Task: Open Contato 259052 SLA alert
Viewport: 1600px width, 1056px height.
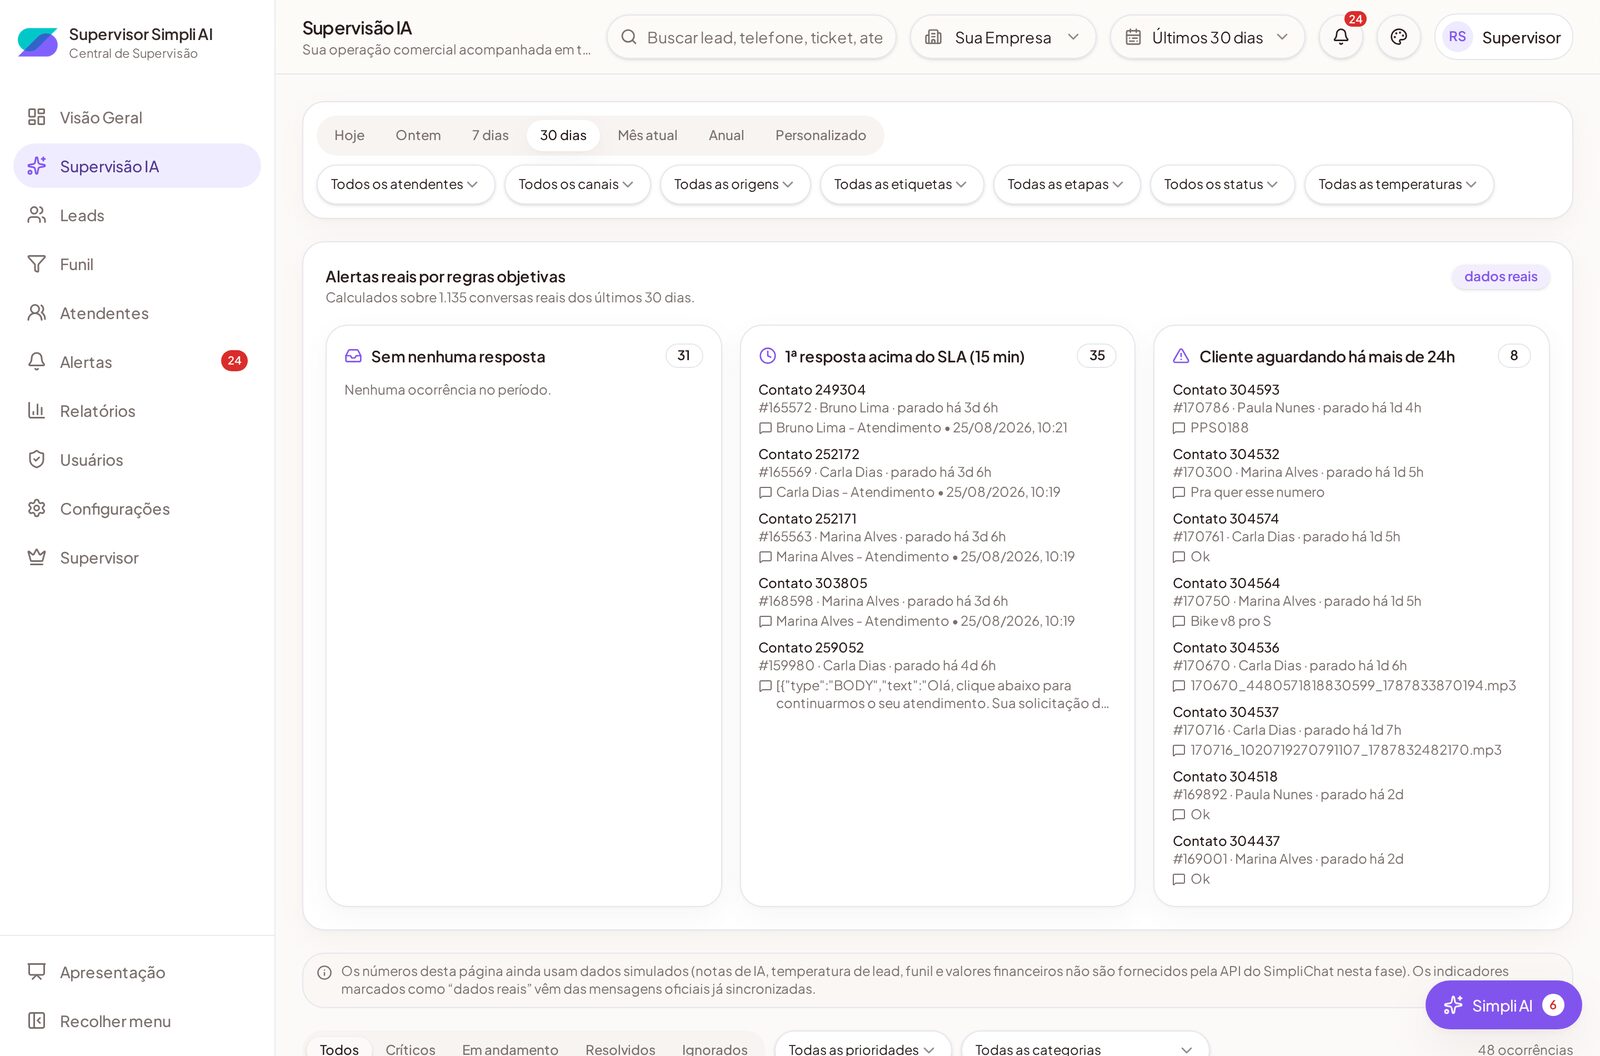Action: pyautogui.click(x=935, y=675)
